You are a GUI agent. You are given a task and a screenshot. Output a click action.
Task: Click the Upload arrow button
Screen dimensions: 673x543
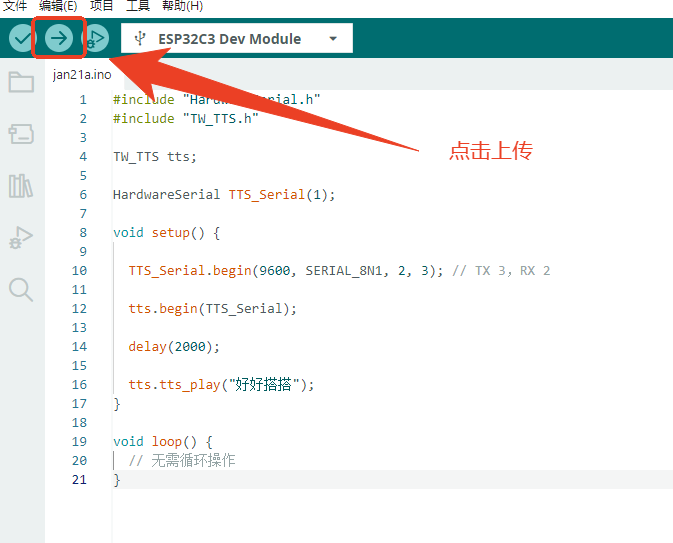59,38
